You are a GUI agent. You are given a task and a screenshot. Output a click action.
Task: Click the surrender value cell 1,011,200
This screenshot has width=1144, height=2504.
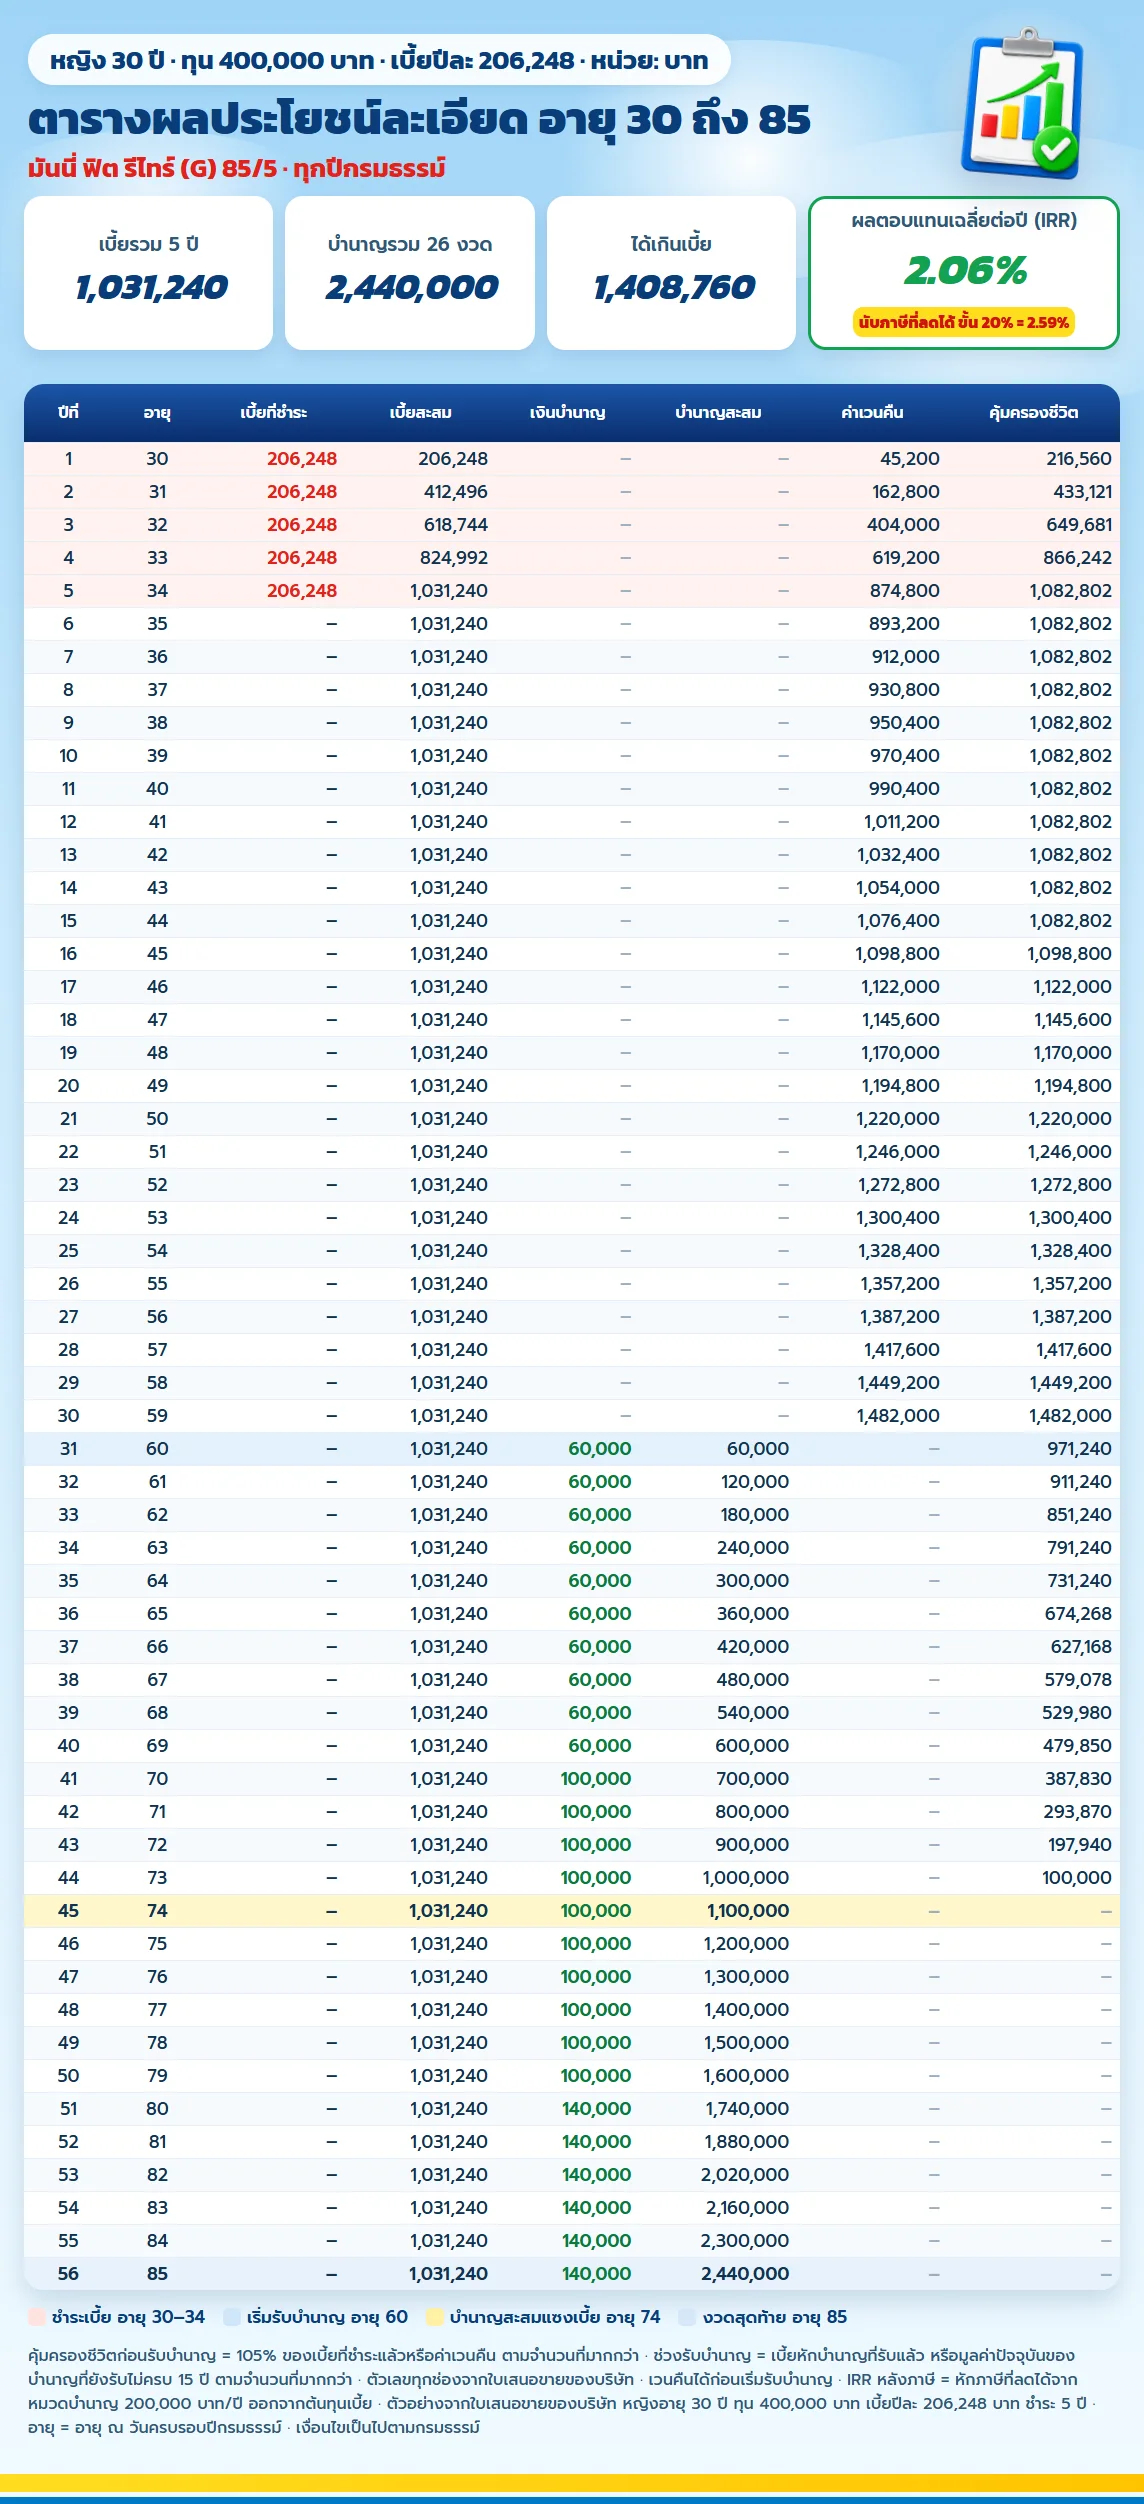902,822
